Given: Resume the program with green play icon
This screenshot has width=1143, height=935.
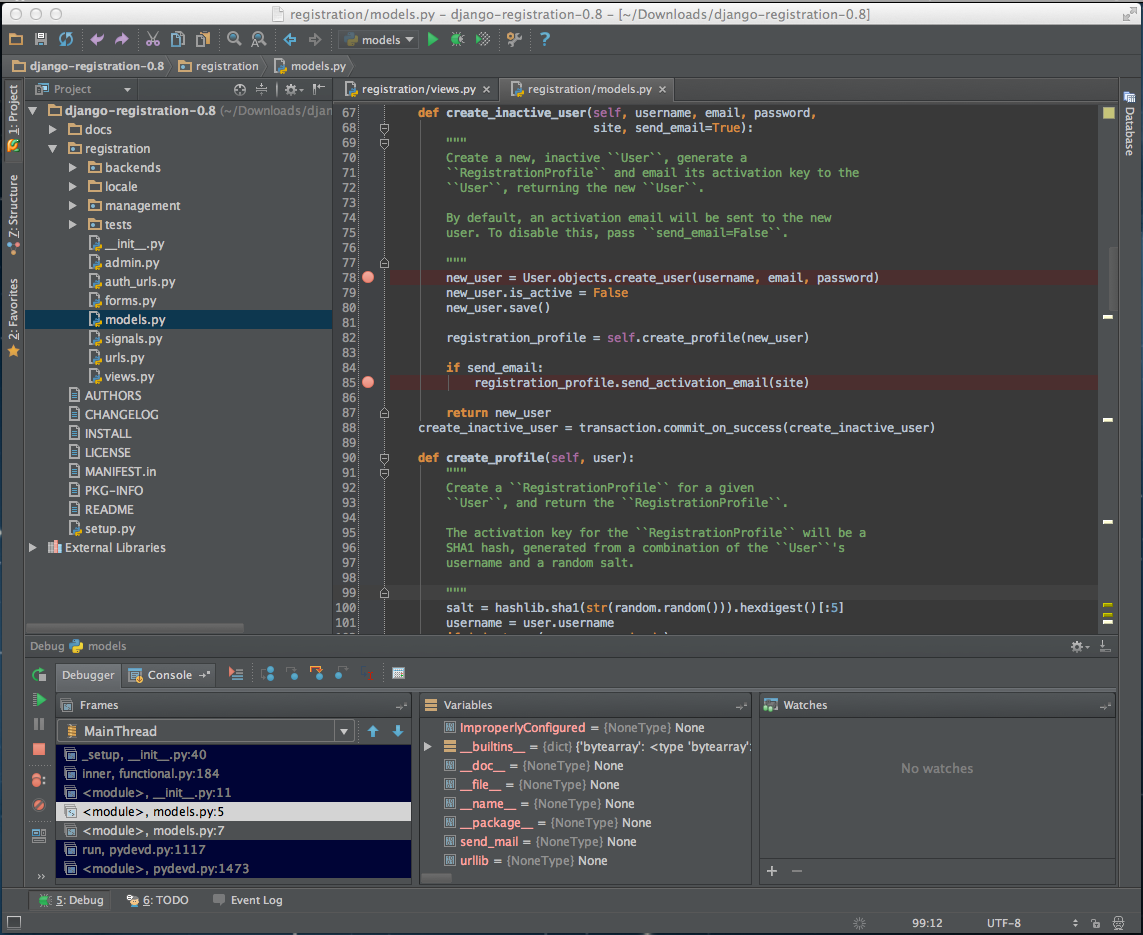Looking at the screenshot, I should [39, 700].
